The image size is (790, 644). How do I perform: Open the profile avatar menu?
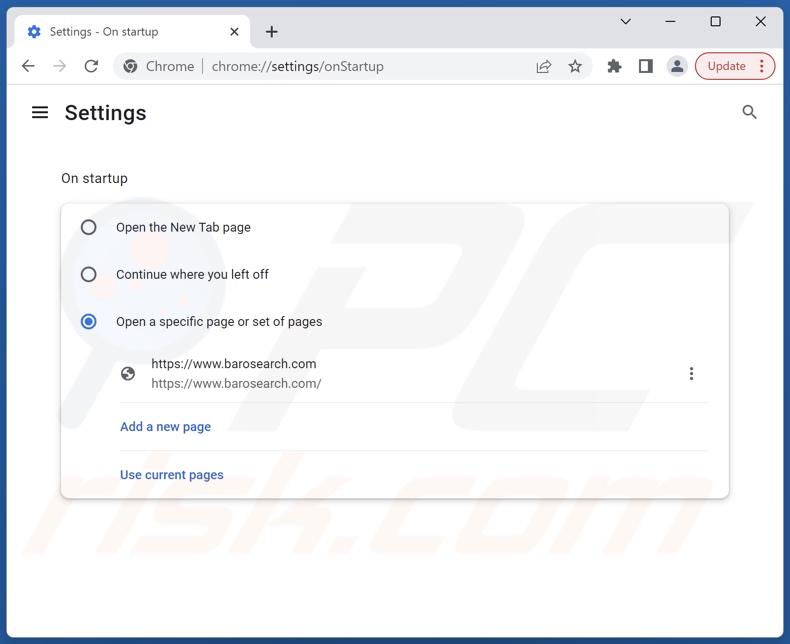[677, 66]
